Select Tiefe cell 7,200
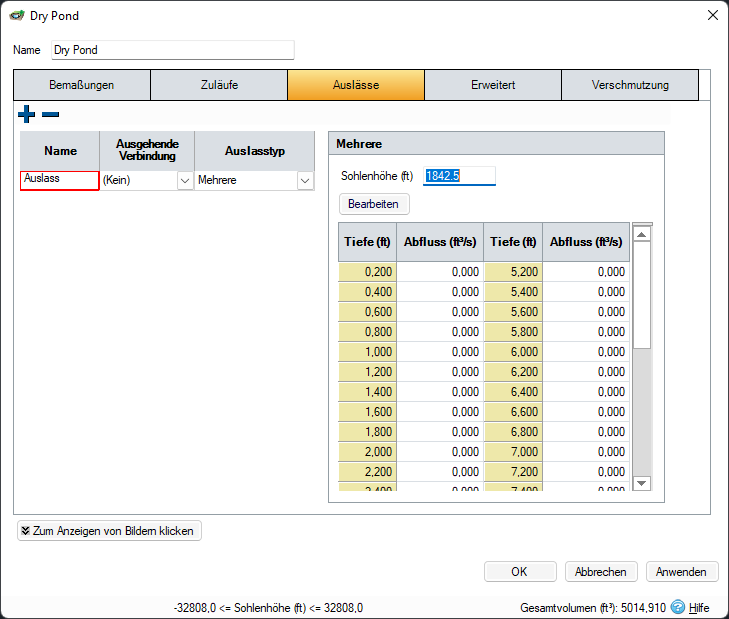The image size is (729, 619). click(x=513, y=472)
